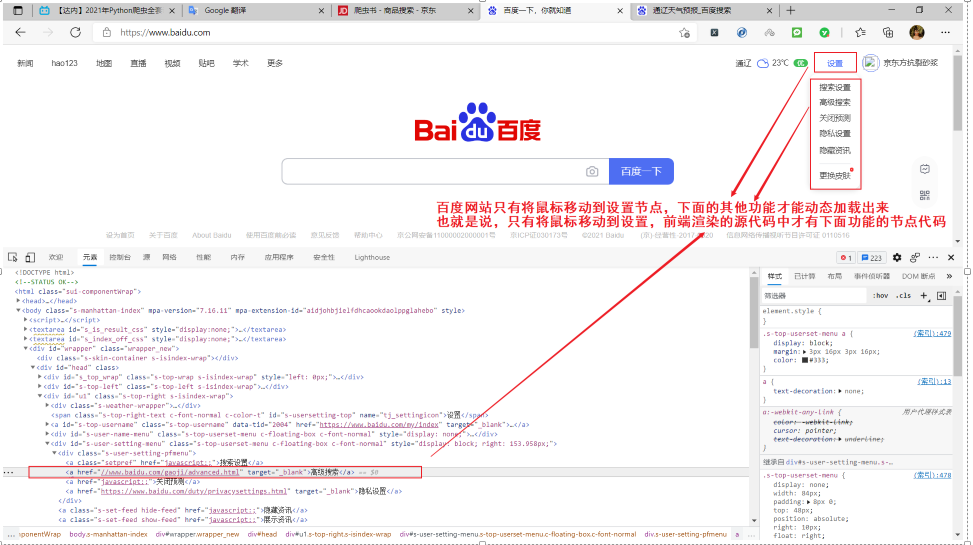
Task: Open the Baidu QR code icon
Action: (x=925, y=196)
